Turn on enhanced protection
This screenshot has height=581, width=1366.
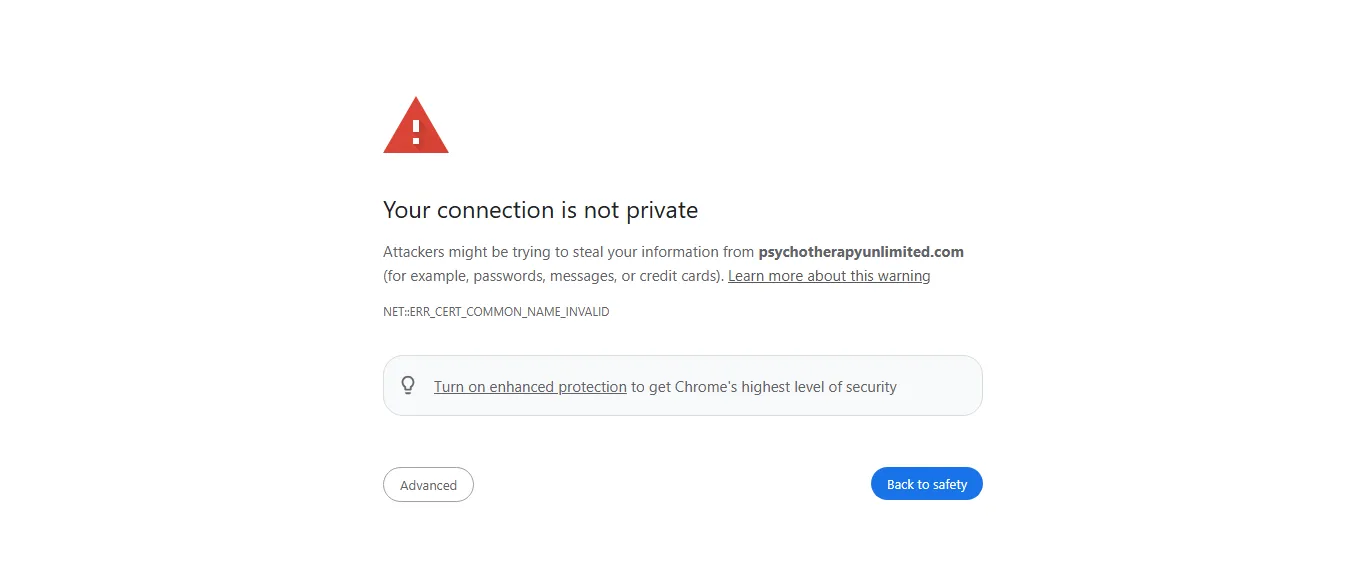530,387
